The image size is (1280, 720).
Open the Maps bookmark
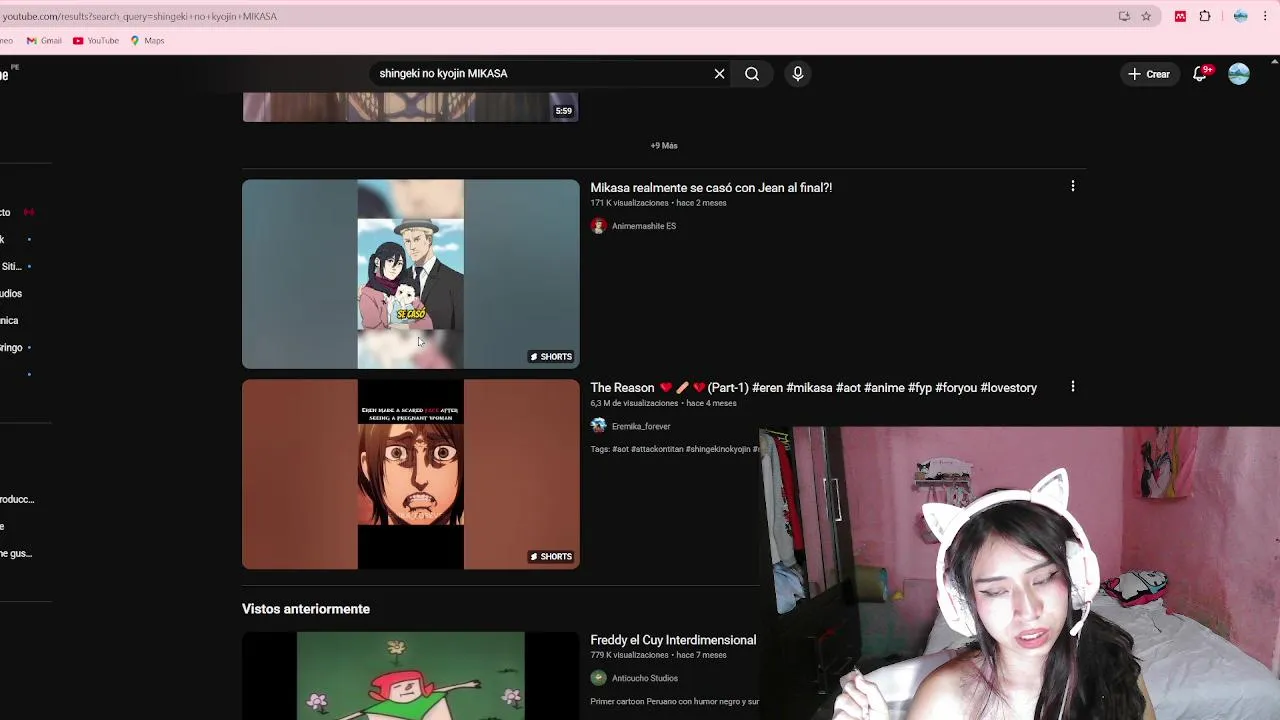(x=147, y=41)
